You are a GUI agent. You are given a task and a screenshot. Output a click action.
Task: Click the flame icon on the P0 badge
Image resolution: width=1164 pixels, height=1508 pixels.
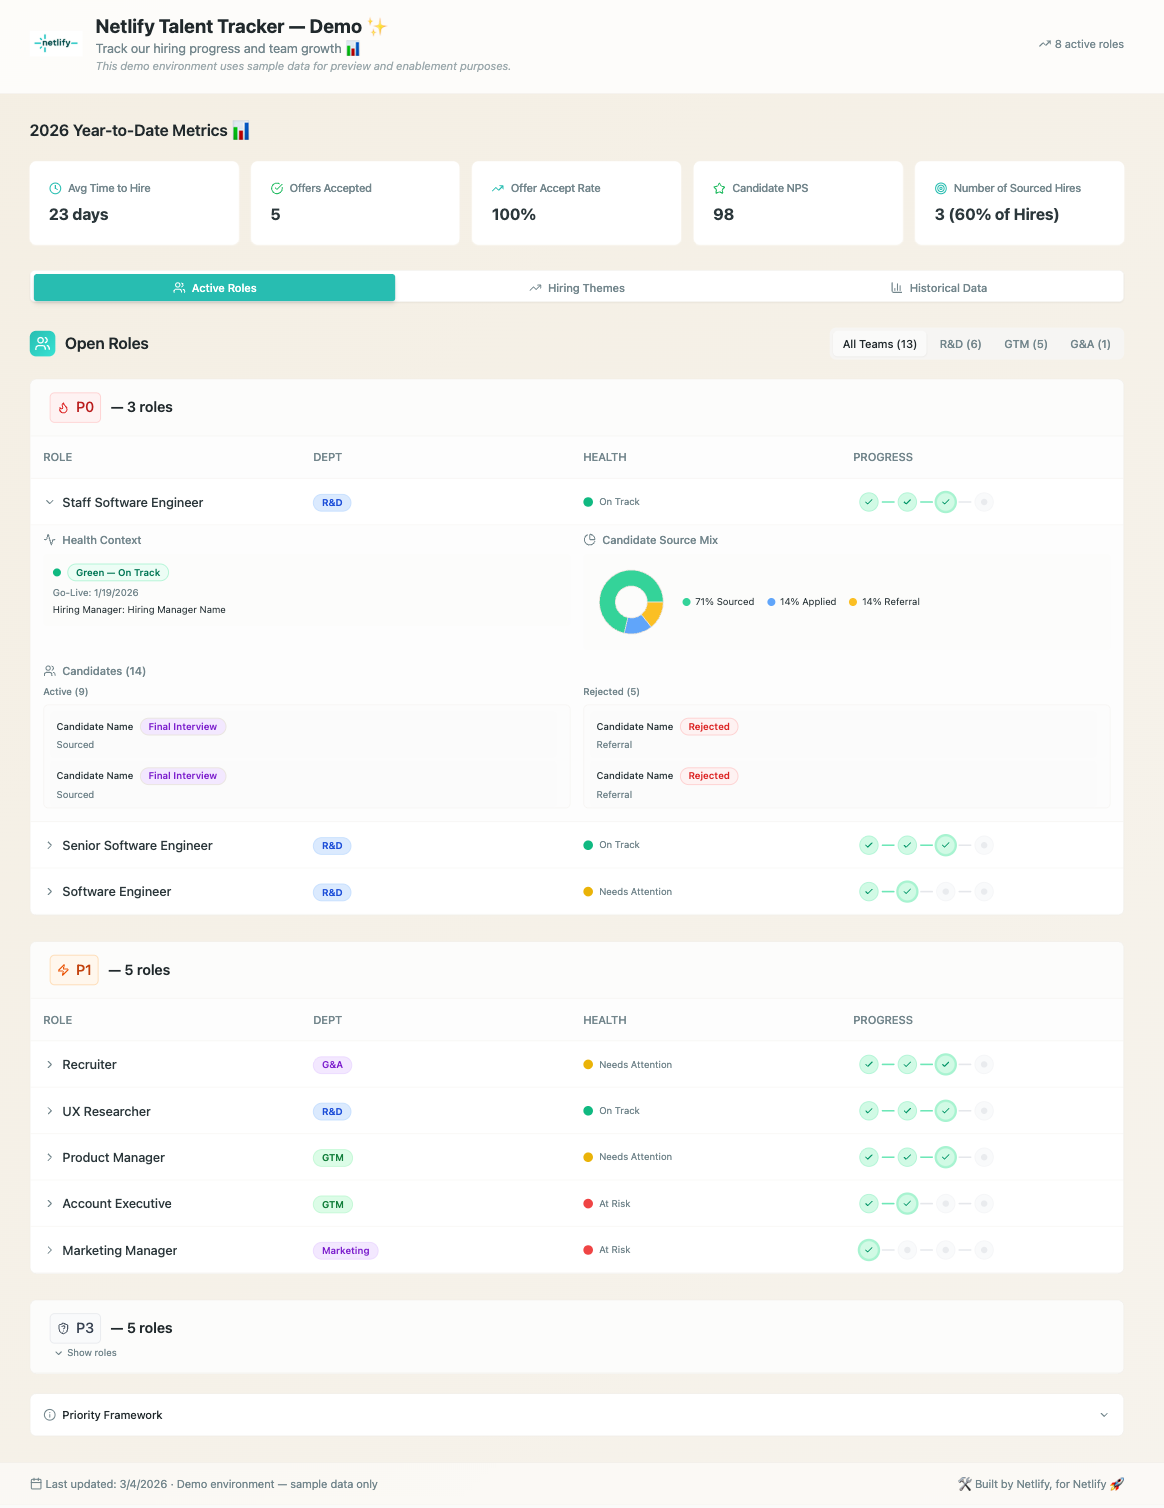pos(62,407)
